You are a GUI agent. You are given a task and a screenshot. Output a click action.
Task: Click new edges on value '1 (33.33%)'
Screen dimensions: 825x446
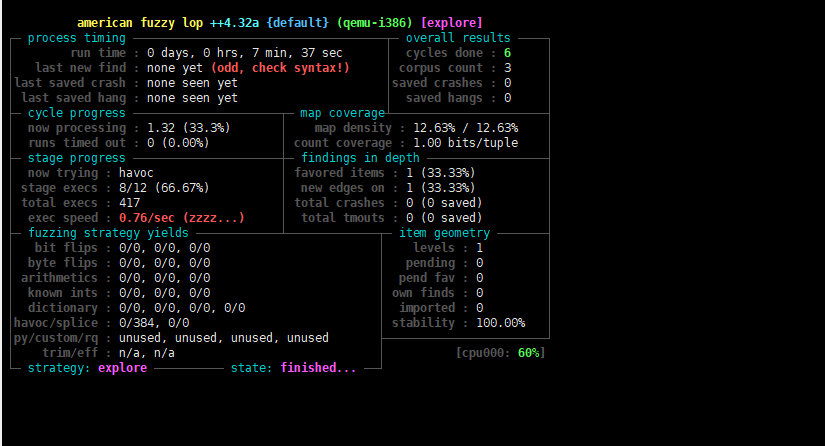(440, 188)
